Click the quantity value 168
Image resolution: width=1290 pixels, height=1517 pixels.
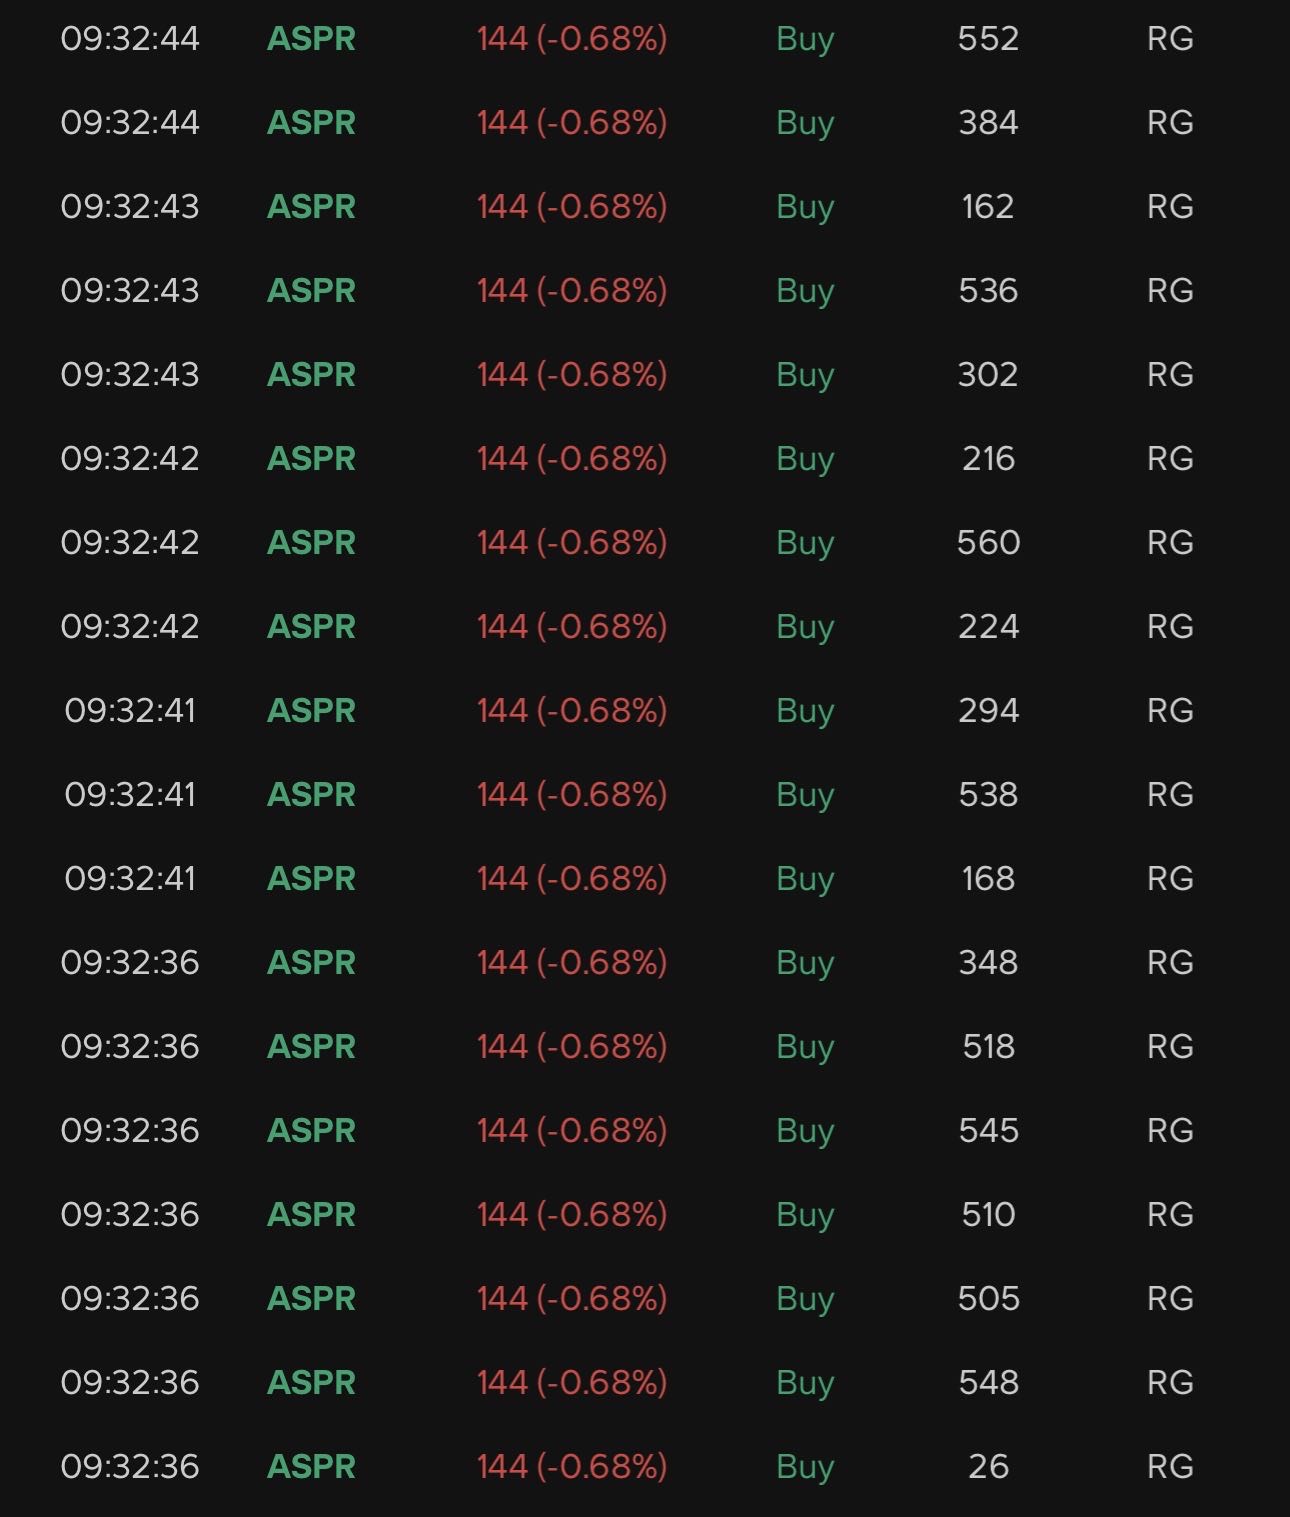(x=987, y=879)
